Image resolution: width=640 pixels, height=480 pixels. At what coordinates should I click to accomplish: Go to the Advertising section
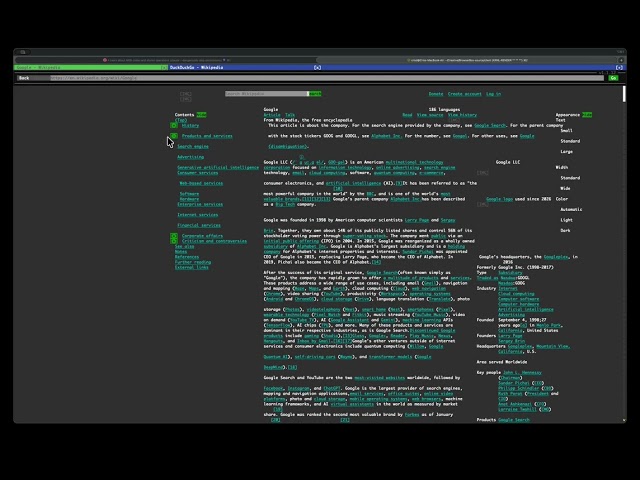(190, 157)
